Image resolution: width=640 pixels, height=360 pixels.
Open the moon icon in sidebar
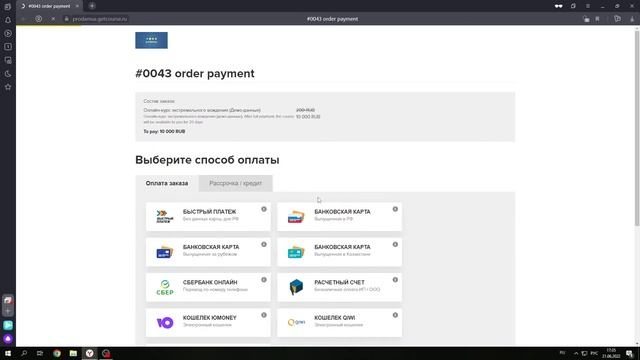[x=8, y=74]
